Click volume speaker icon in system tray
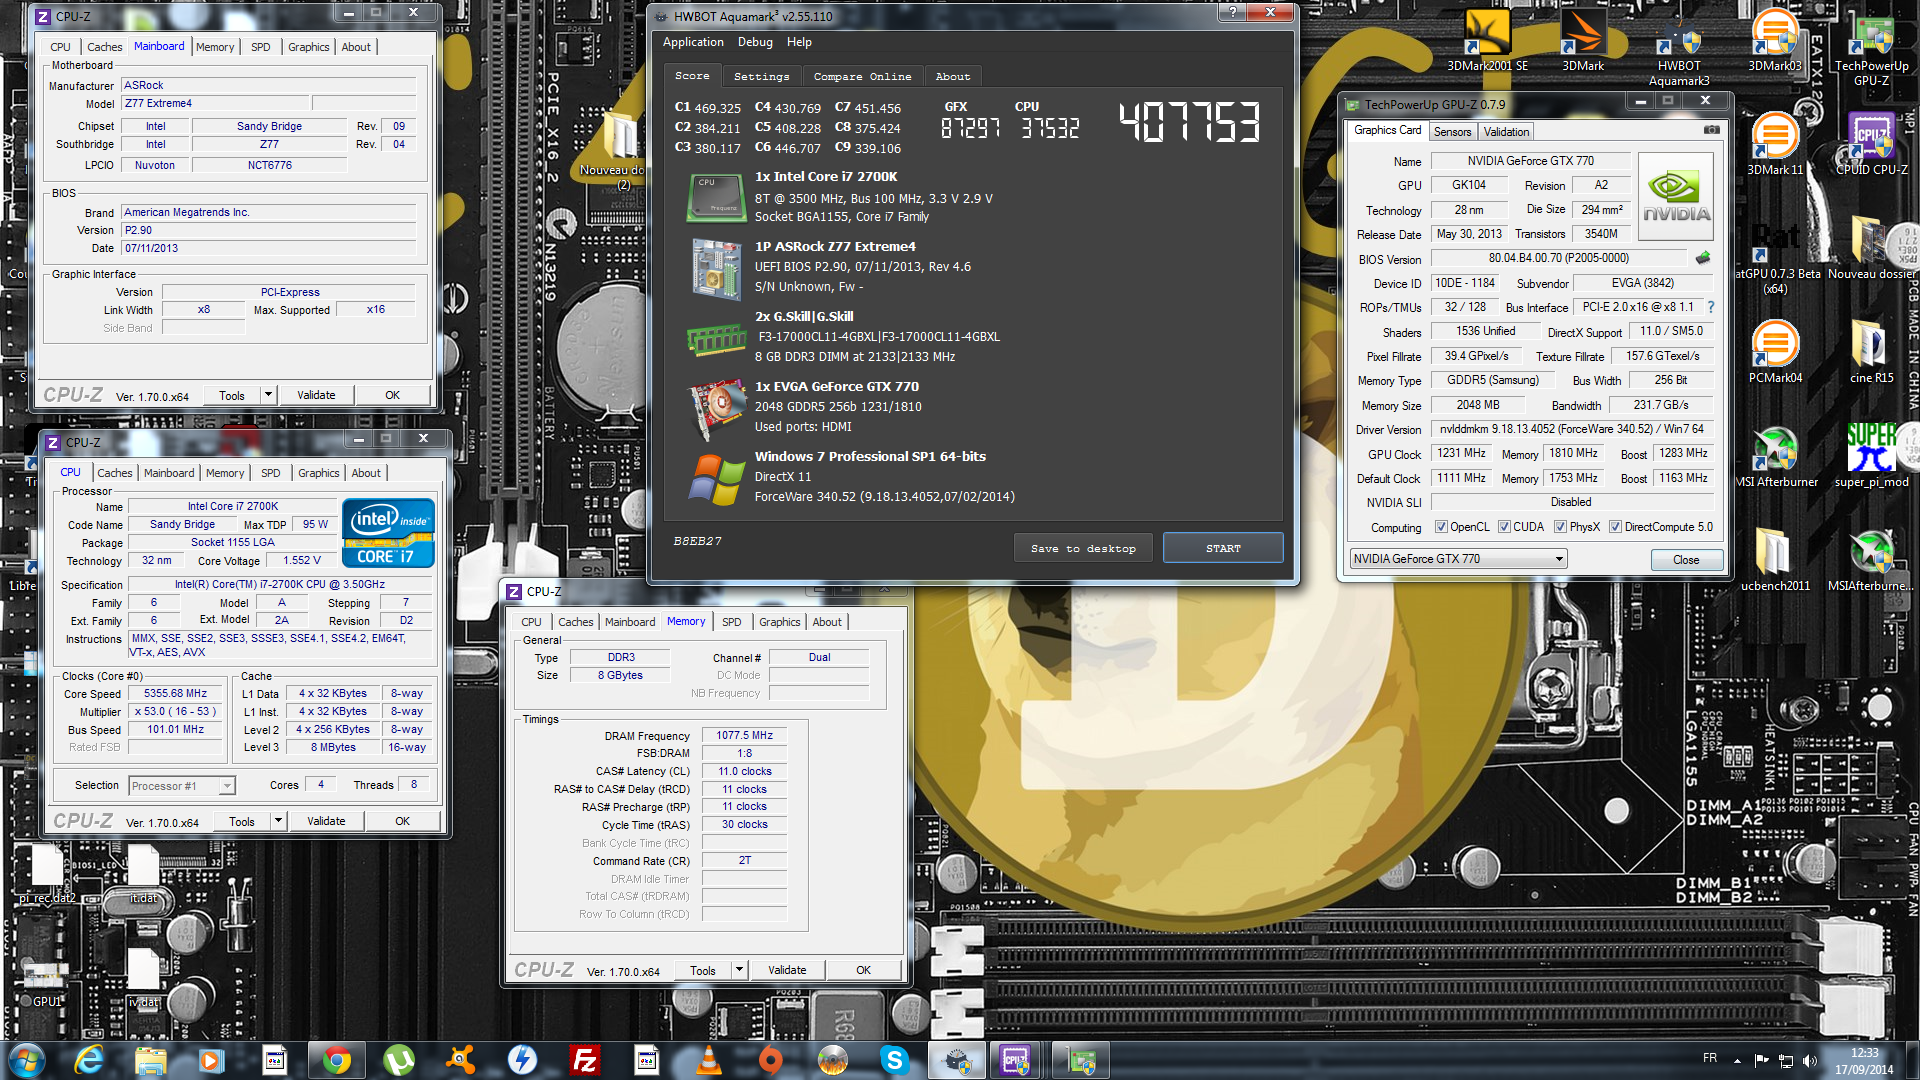This screenshot has width=1920, height=1080. coord(1808,1060)
